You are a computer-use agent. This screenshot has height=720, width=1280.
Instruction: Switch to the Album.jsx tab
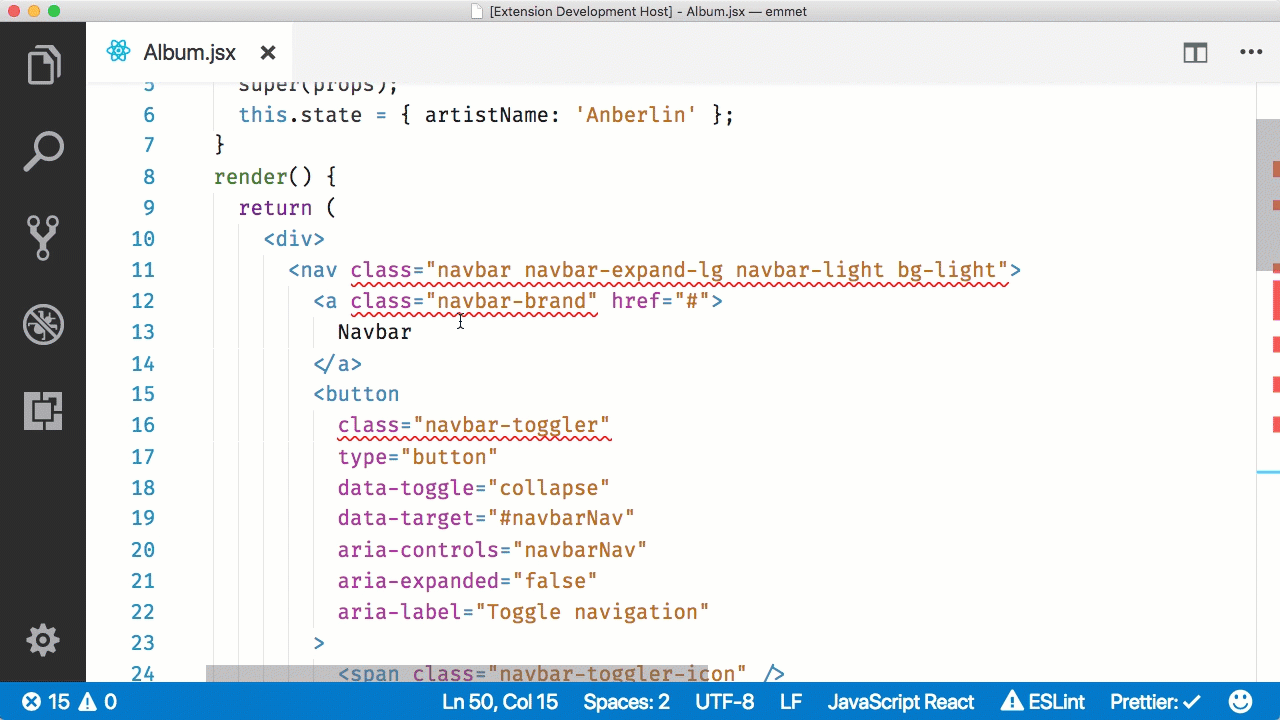pos(189,52)
